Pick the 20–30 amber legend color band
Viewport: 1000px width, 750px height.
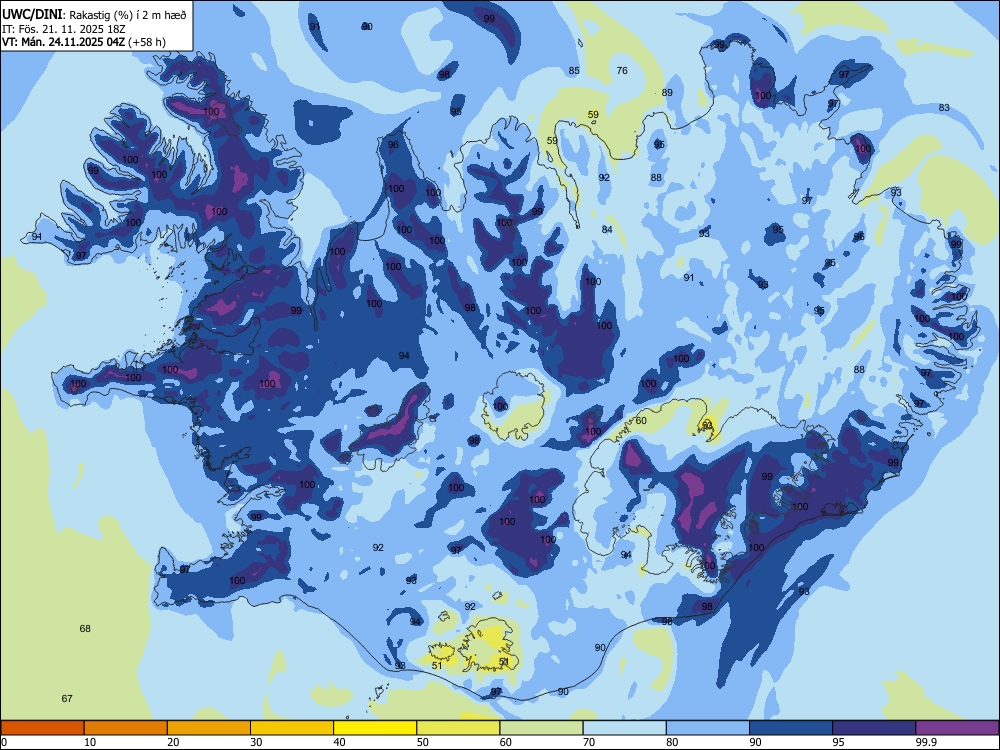[209, 728]
